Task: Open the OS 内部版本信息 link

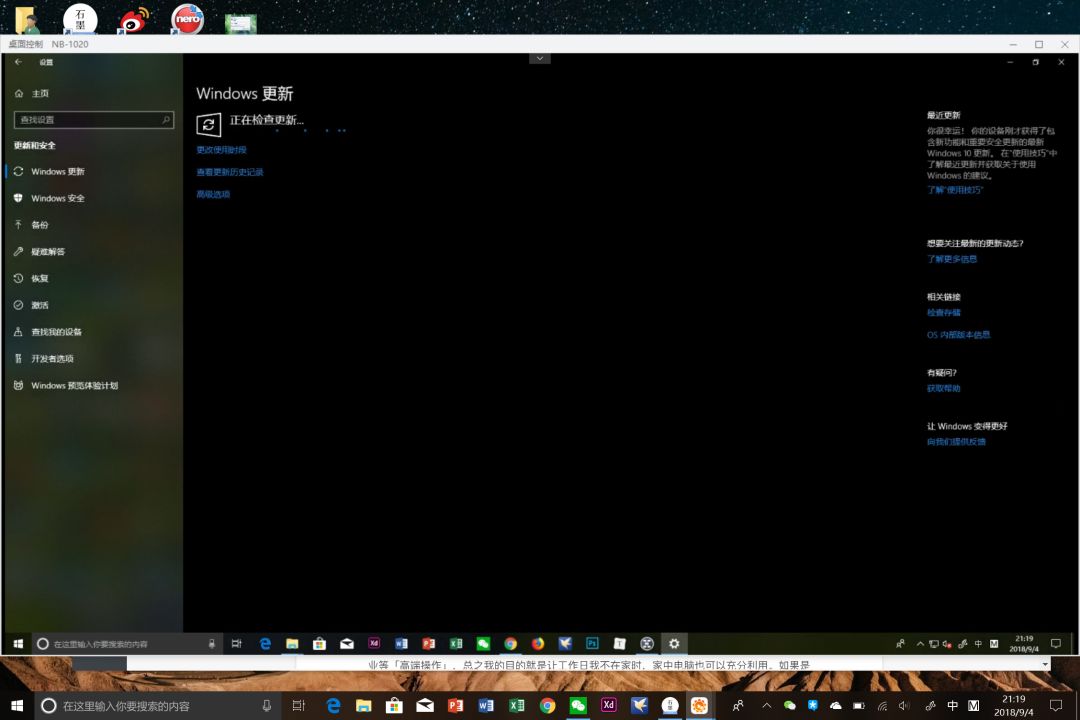Action: (958, 335)
